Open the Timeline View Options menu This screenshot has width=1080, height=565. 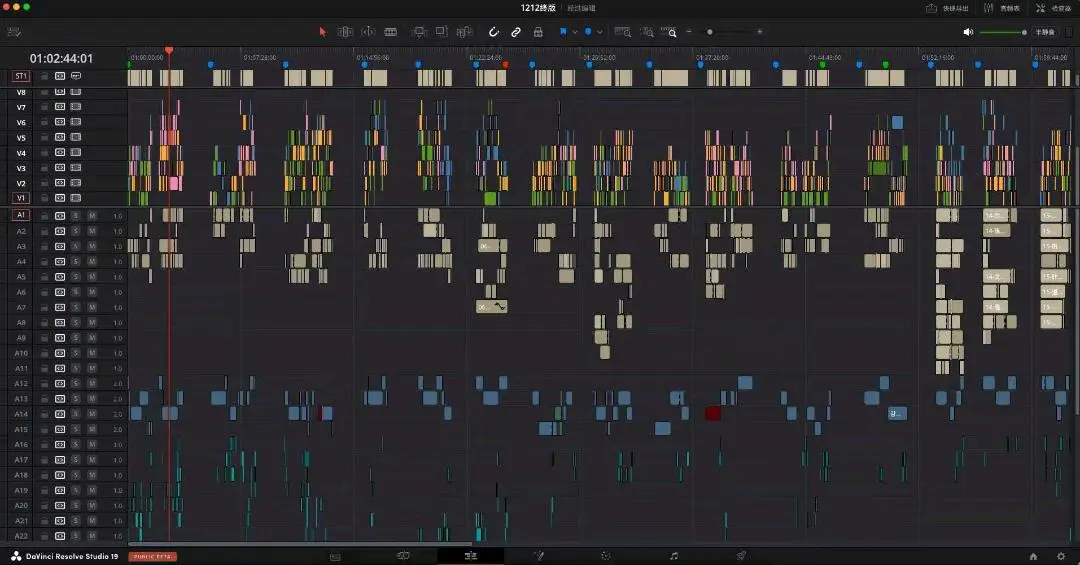[x=14, y=32]
